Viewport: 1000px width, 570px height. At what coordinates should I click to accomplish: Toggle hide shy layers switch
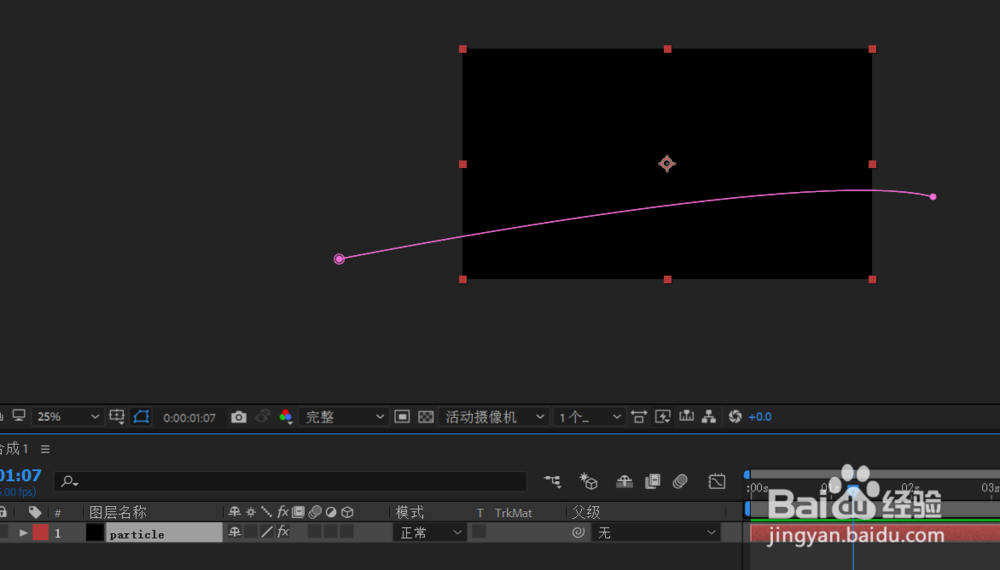coord(624,481)
